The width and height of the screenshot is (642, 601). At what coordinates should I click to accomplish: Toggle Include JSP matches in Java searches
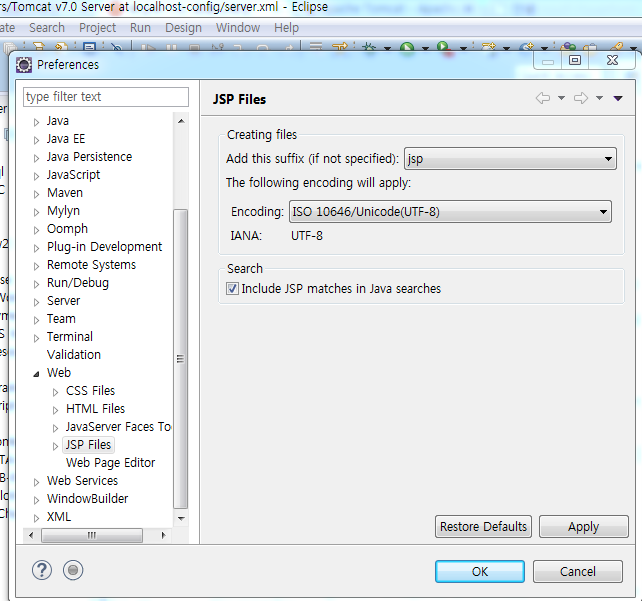(x=232, y=289)
